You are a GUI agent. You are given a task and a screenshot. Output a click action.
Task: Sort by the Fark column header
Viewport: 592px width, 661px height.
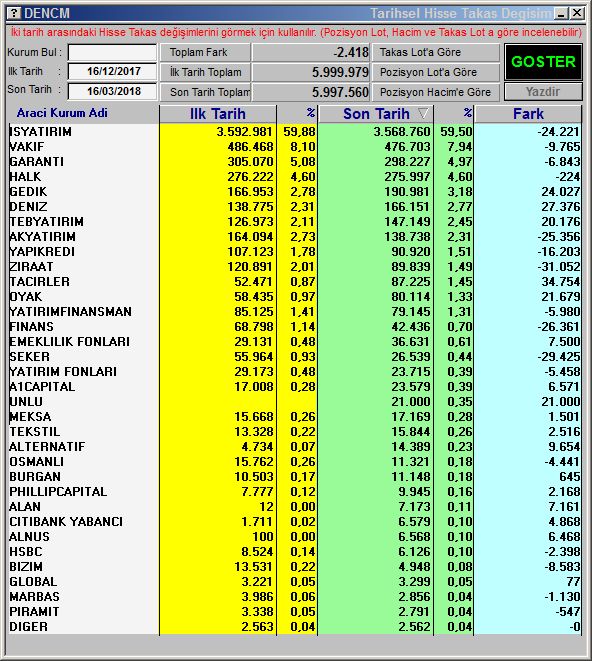[528, 114]
